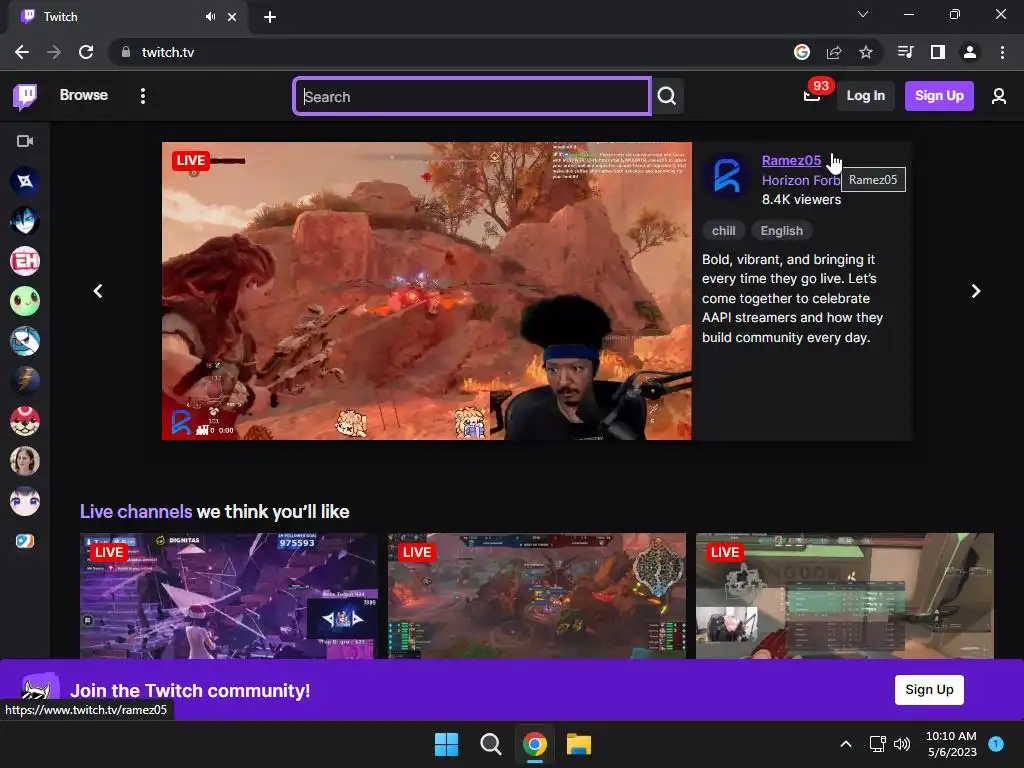1024x768 pixels.
Task: Open the Ramez05 channel link
Action: 791,161
